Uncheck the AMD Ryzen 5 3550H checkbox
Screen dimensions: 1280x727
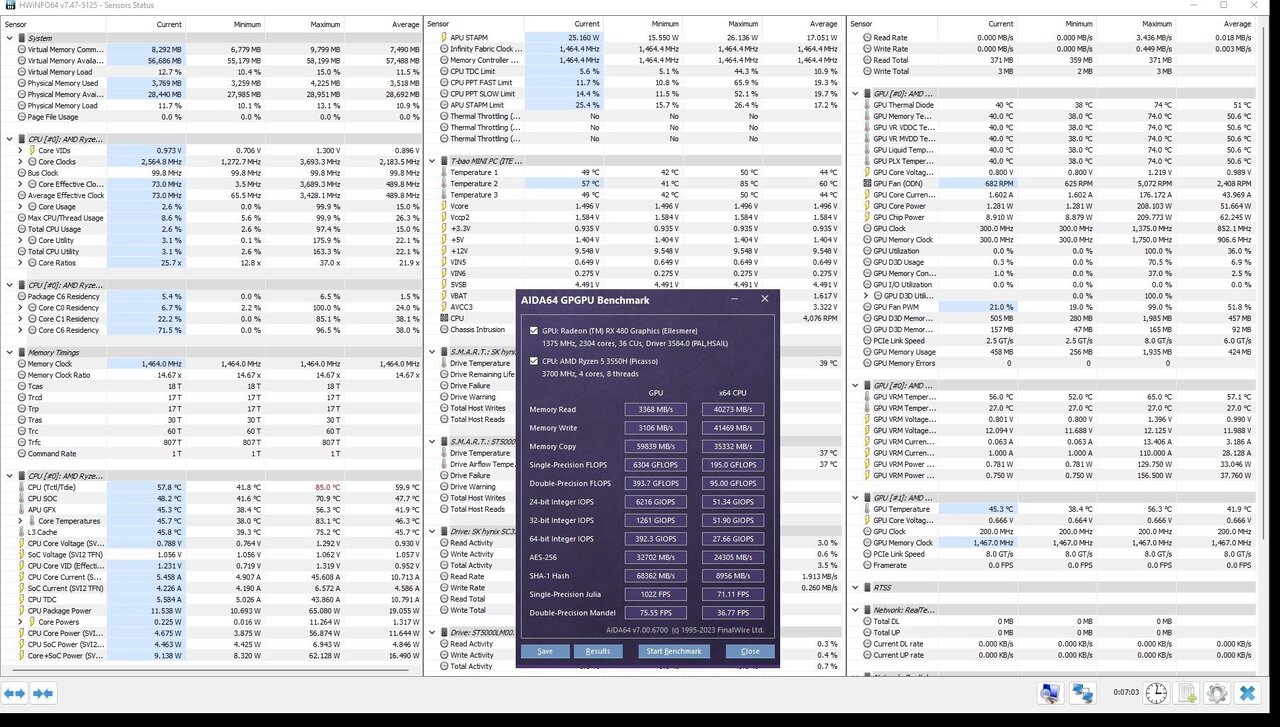[x=533, y=360]
